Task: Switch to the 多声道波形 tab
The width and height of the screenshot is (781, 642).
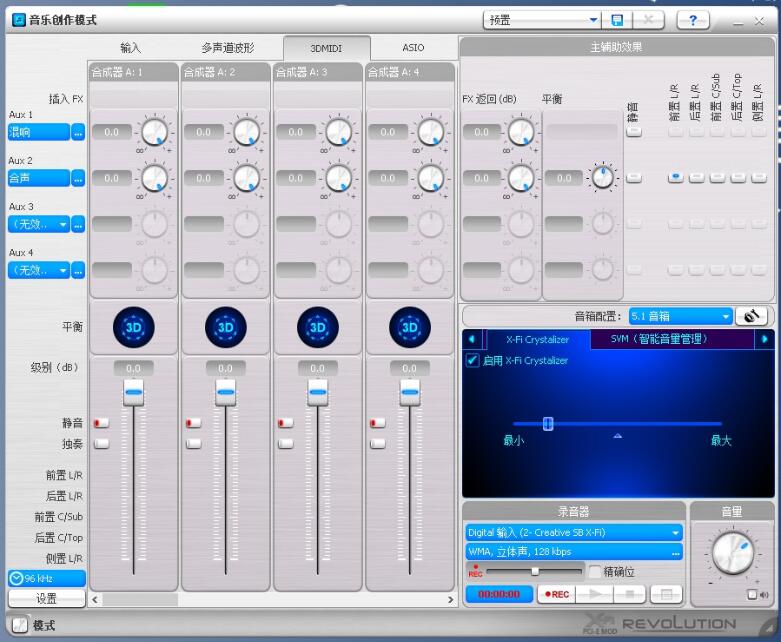Action: coord(227,48)
